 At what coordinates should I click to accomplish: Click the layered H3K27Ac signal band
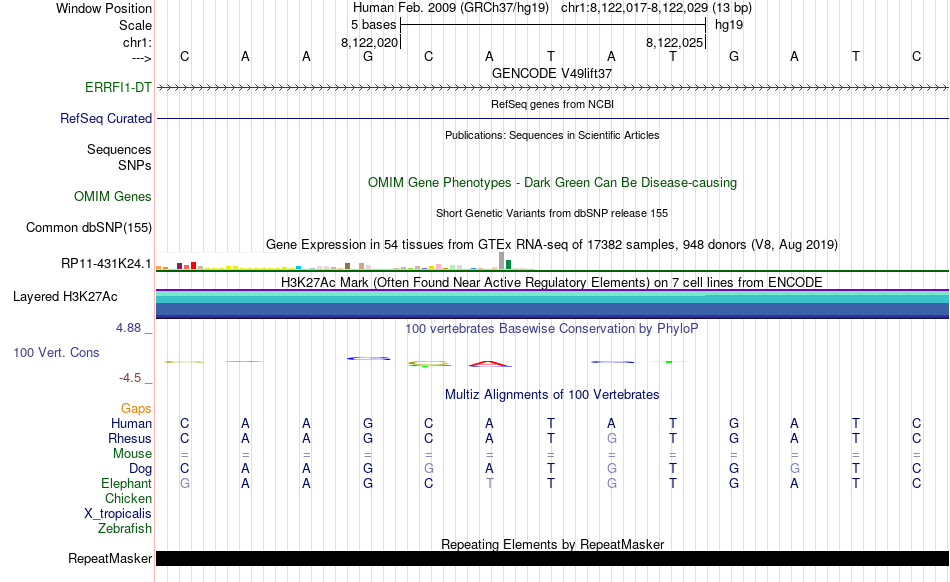[552, 303]
